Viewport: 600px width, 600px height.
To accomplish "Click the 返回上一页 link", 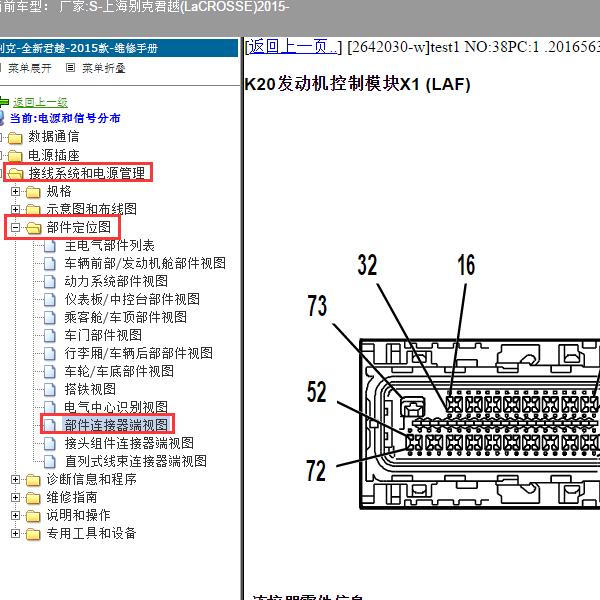I will point(292,47).
